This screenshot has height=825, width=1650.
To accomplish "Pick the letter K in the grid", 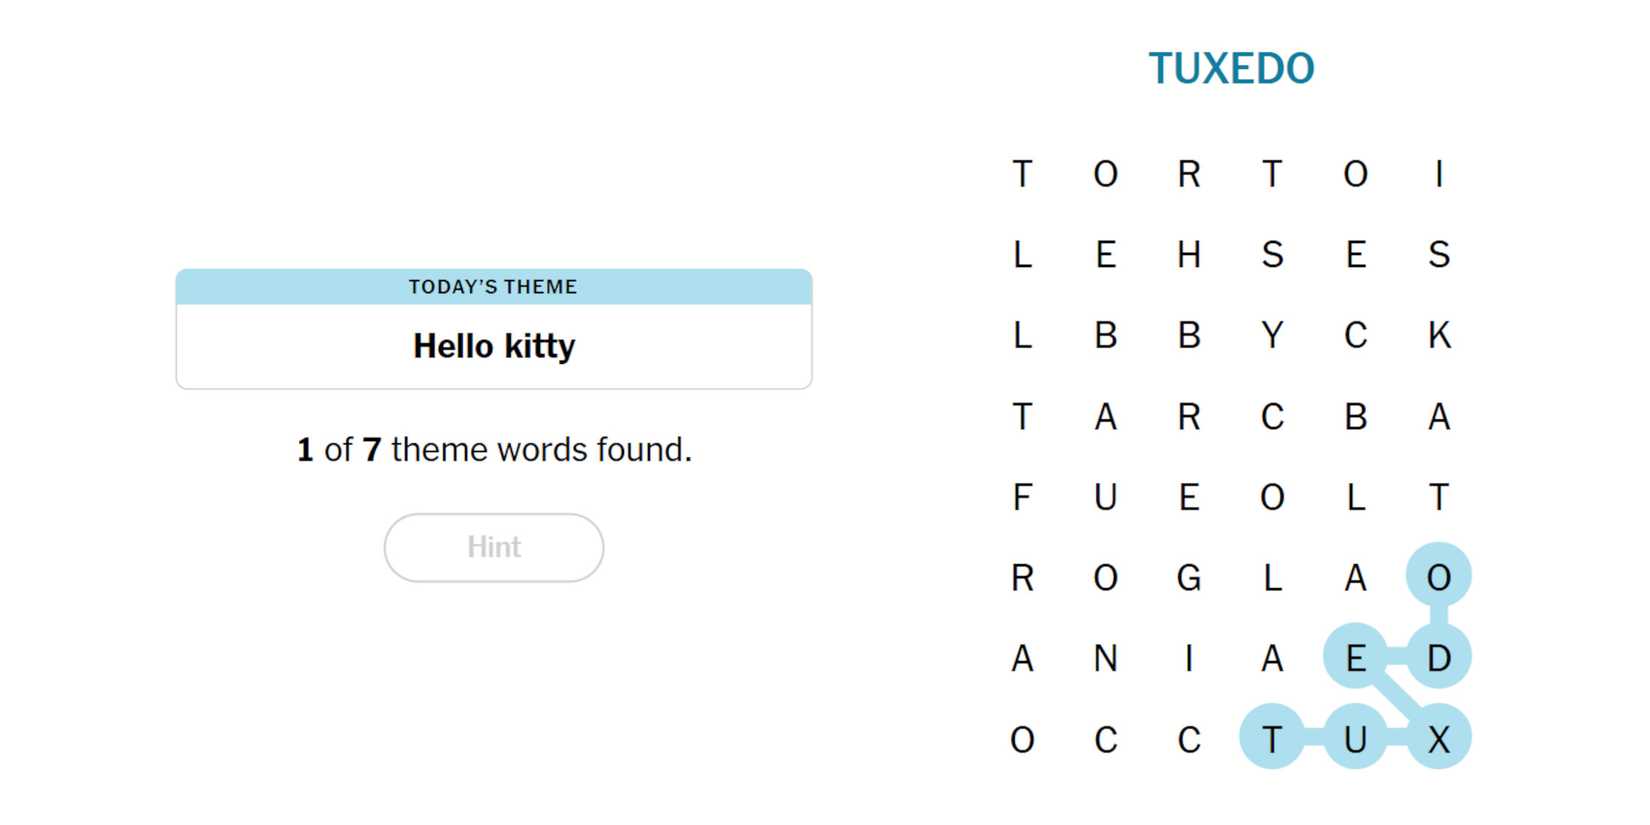I will (x=1438, y=336).
